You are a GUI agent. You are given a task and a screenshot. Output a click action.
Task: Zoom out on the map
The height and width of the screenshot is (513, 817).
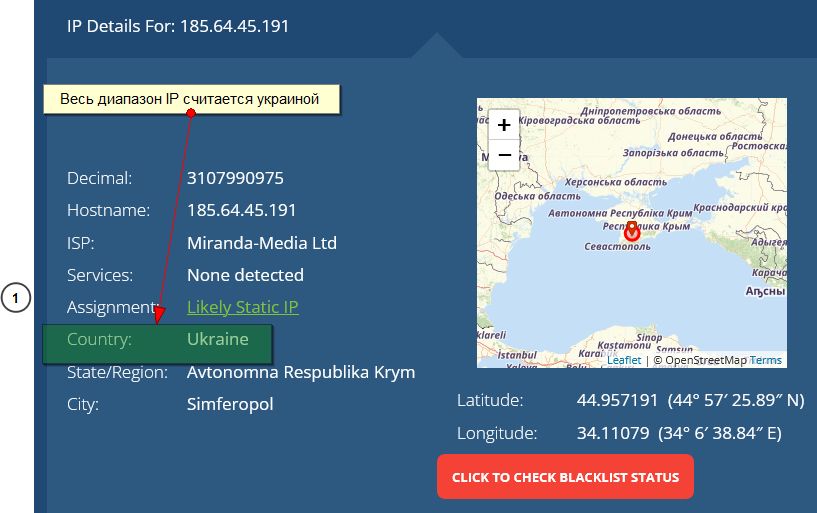[x=504, y=155]
